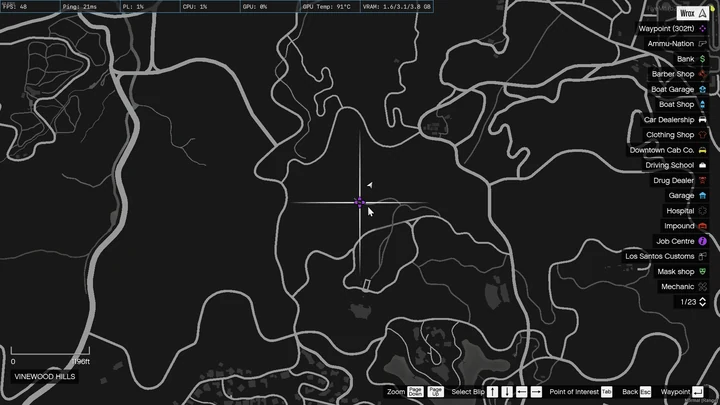Click the Wrox player arrow icon
Screen dimensions: 720x405
[703, 13]
